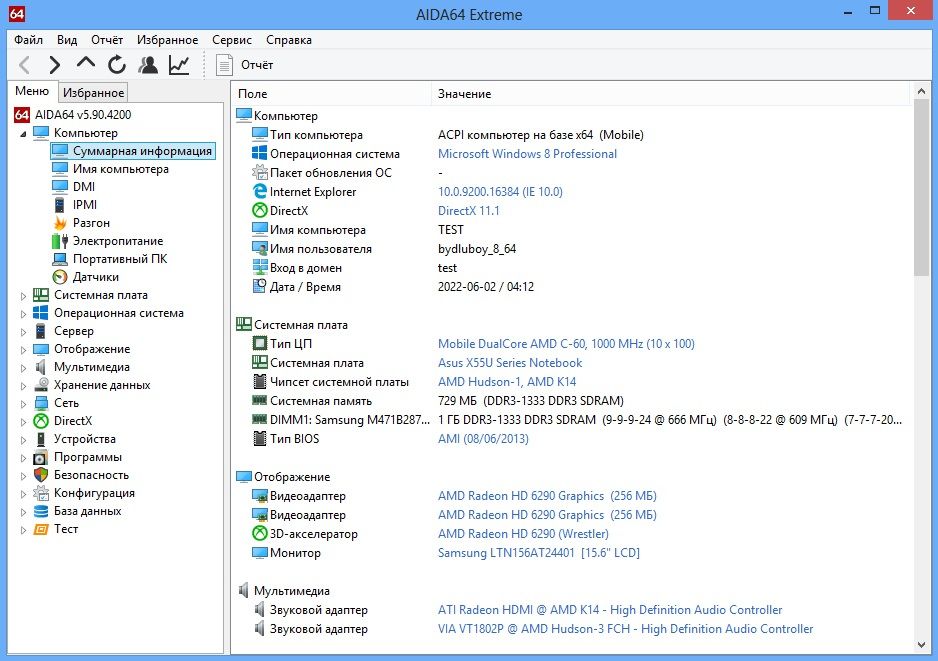Open the Файл menu

[28, 40]
